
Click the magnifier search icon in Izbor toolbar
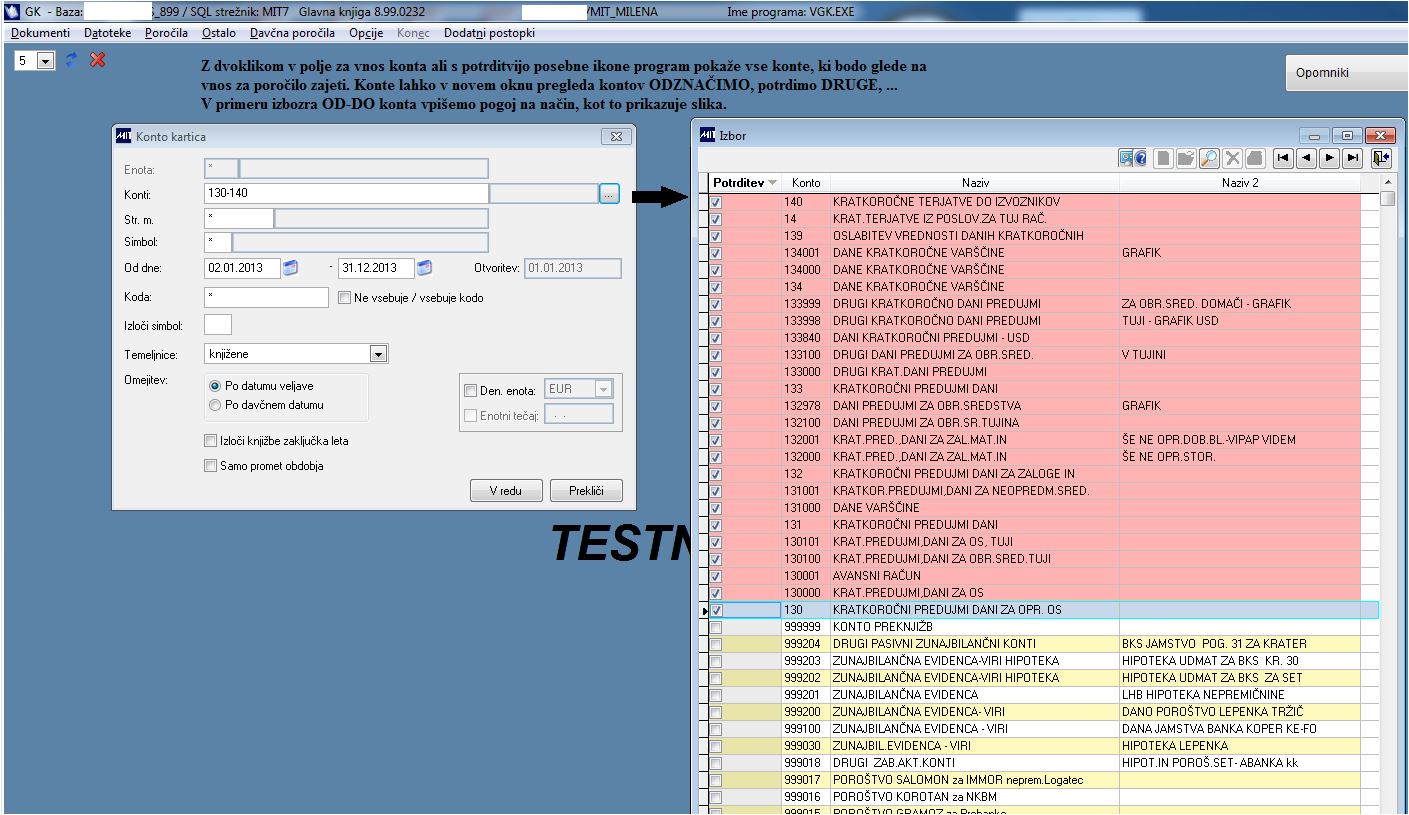pos(1209,158)
